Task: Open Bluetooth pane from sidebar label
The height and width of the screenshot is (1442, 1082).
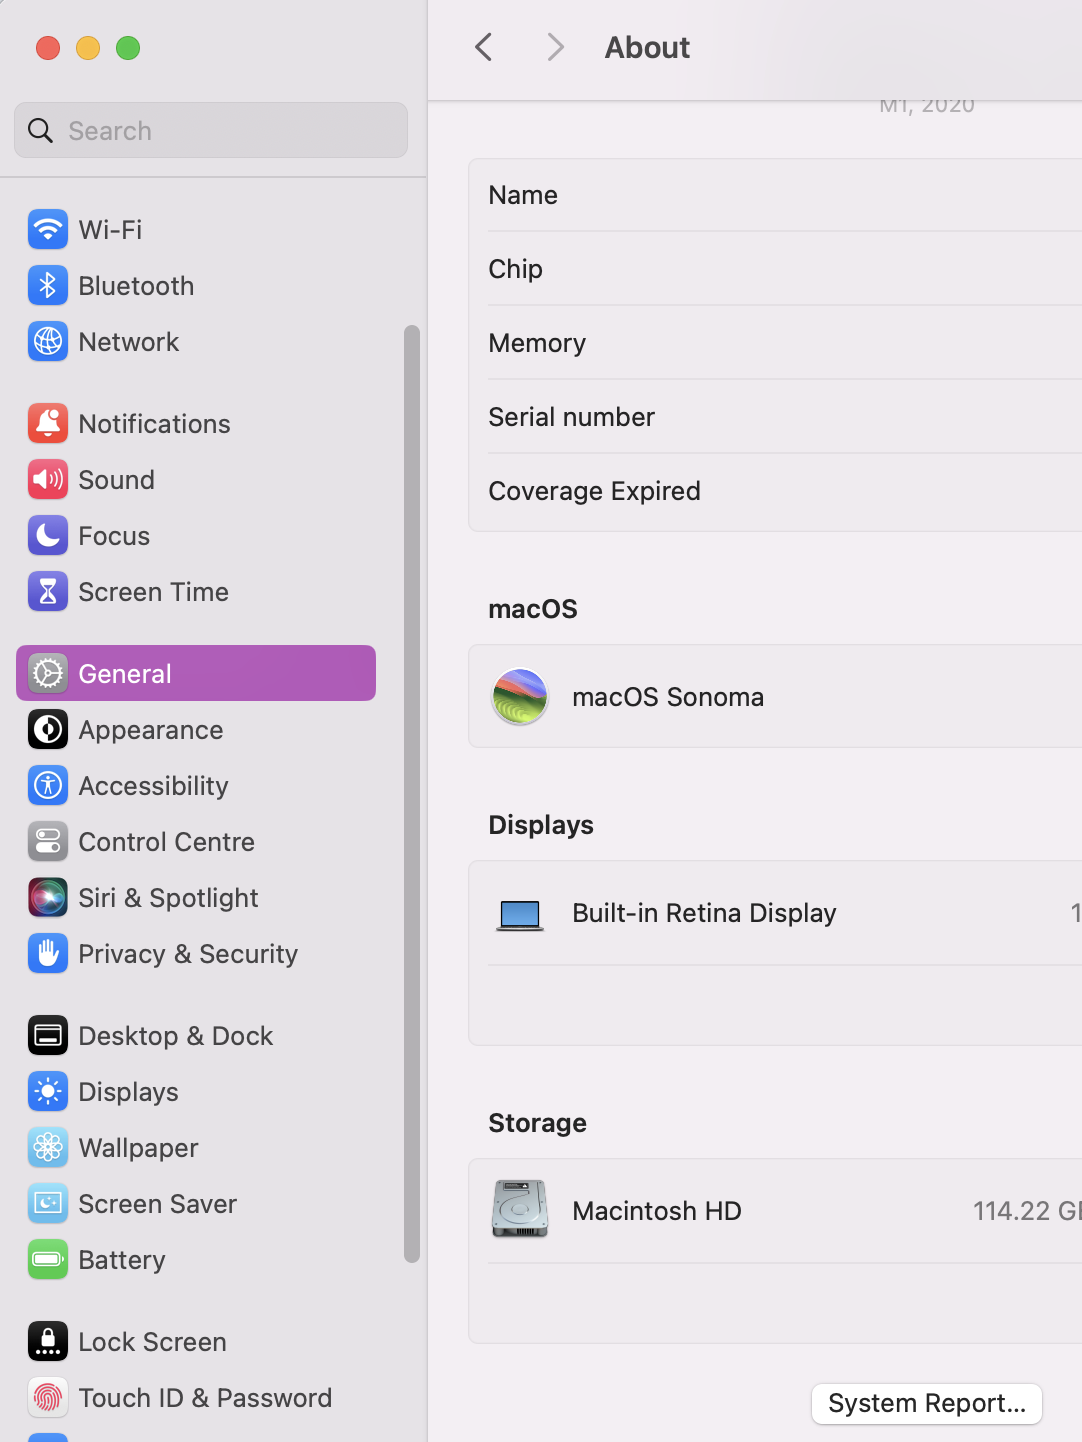Action: 136,286
